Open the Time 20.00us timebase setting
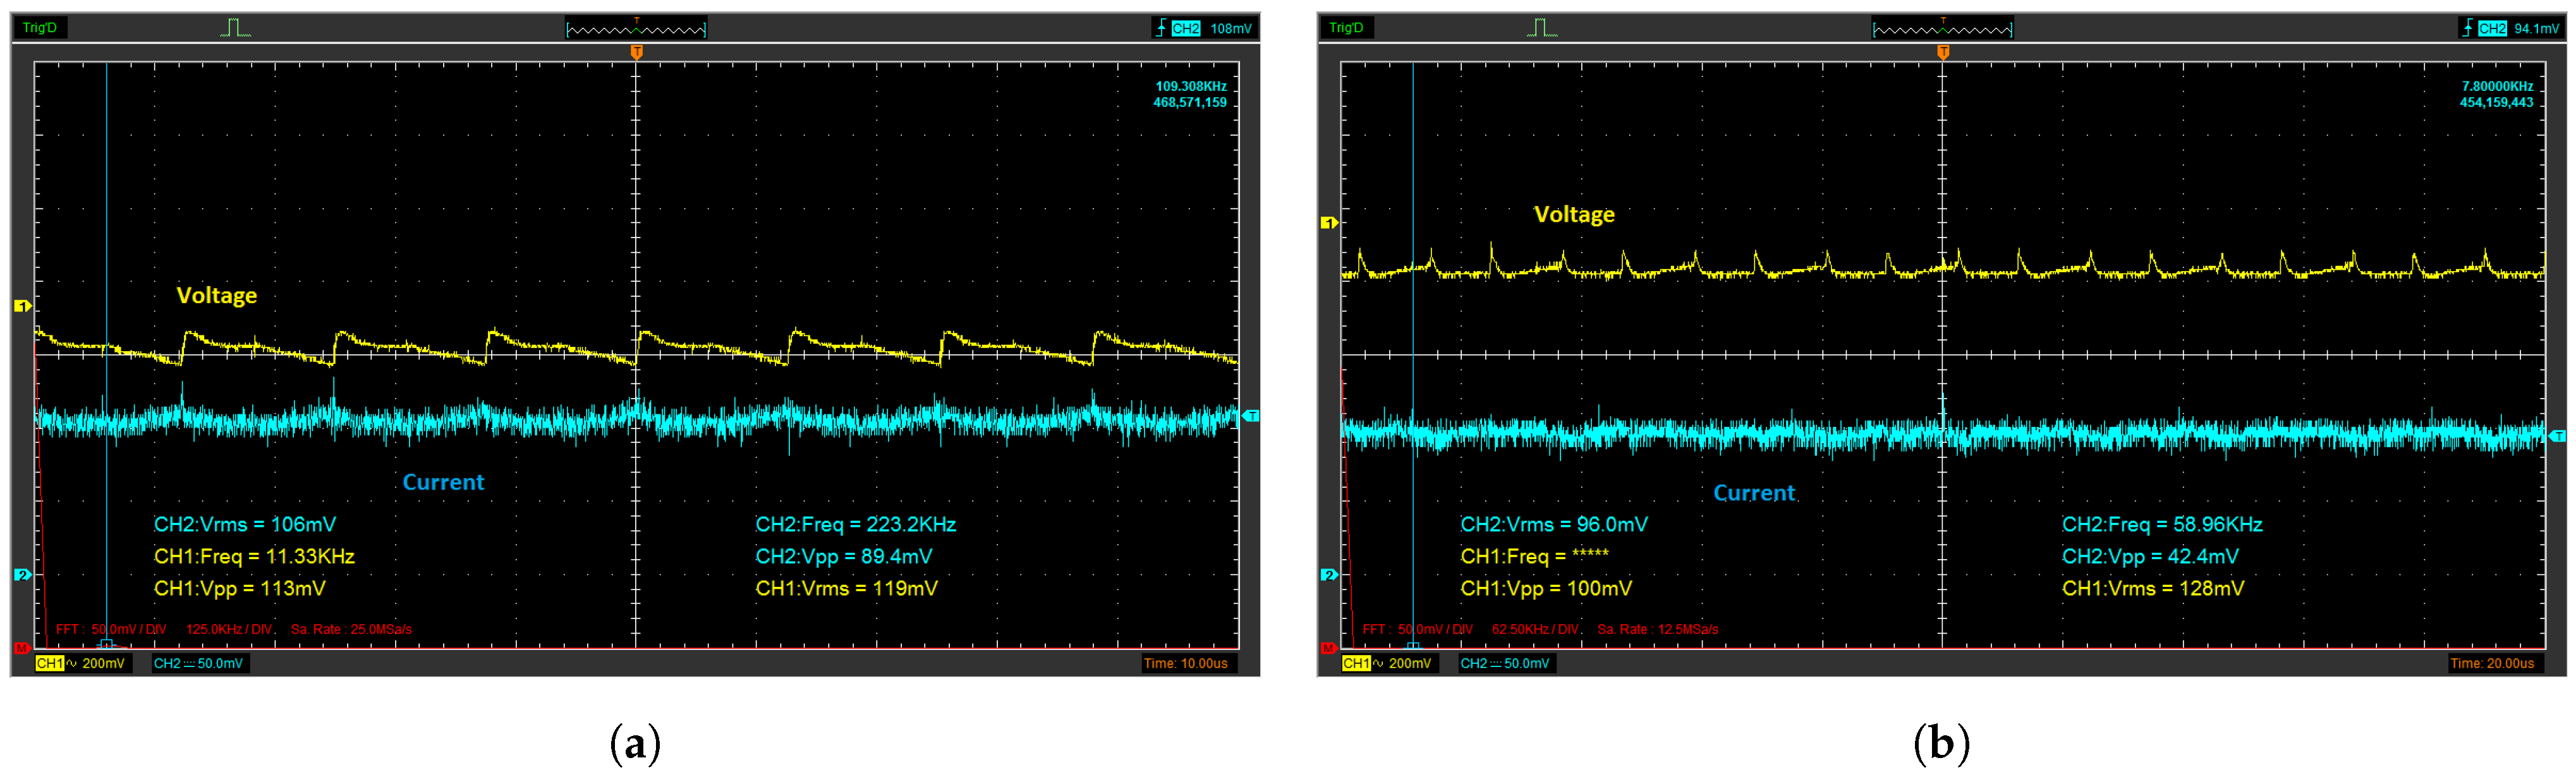The width and height of the screenshot is (2576, 777). (x=2493, y=663)
